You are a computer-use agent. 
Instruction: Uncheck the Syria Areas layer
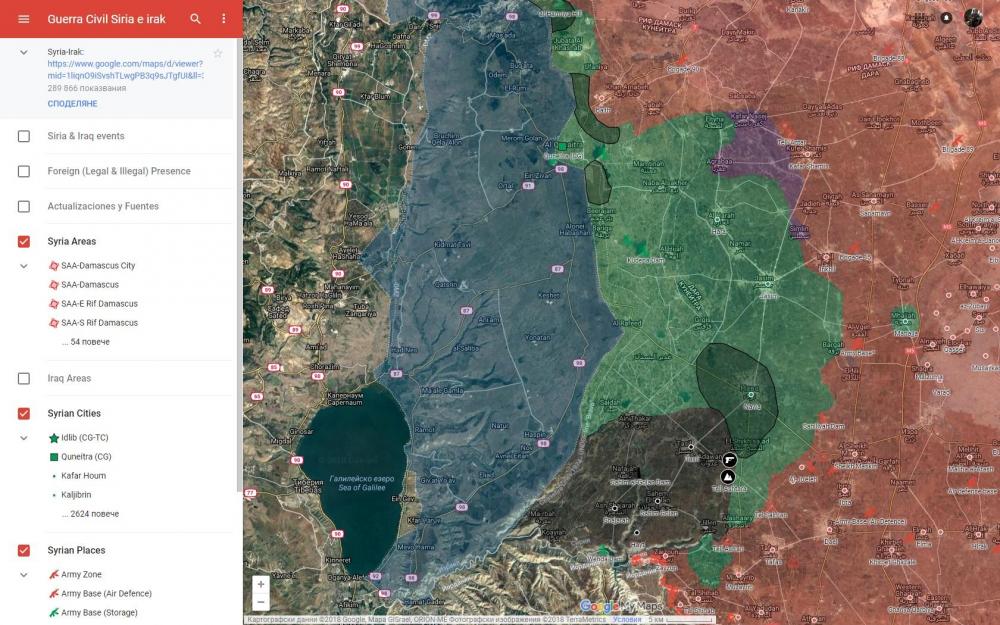24,241
